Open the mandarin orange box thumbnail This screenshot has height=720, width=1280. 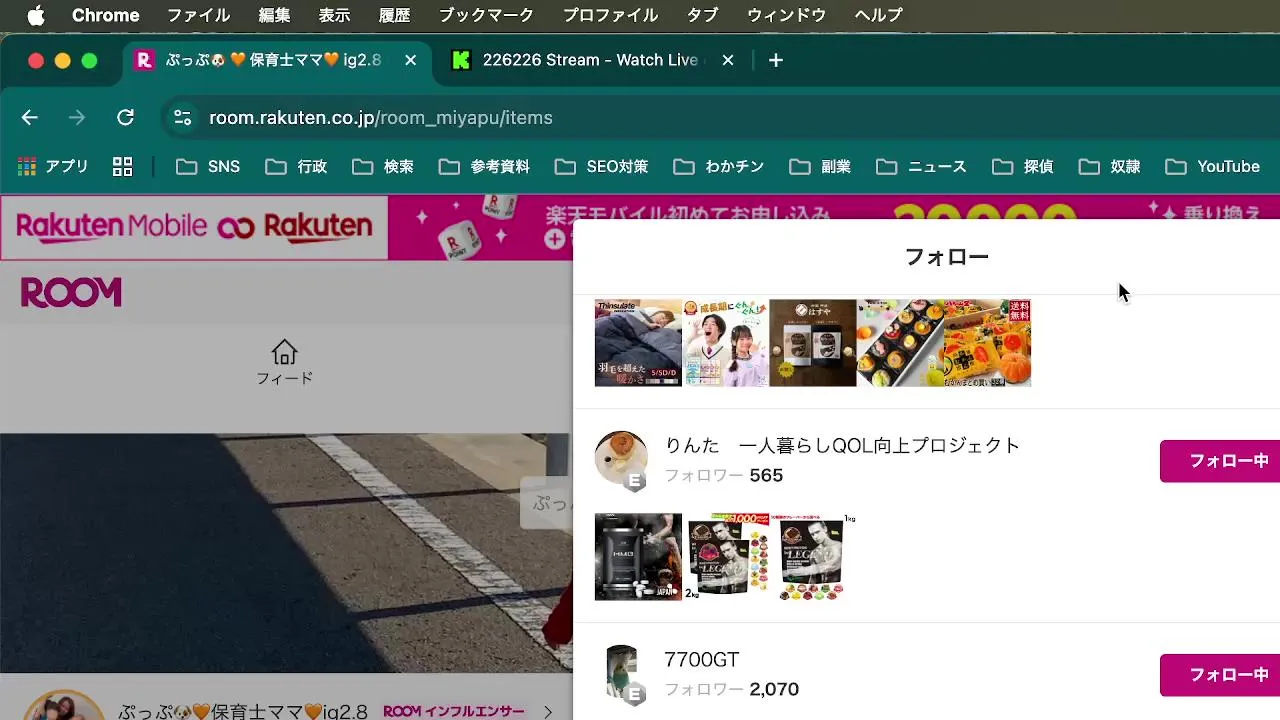(987, 343)
